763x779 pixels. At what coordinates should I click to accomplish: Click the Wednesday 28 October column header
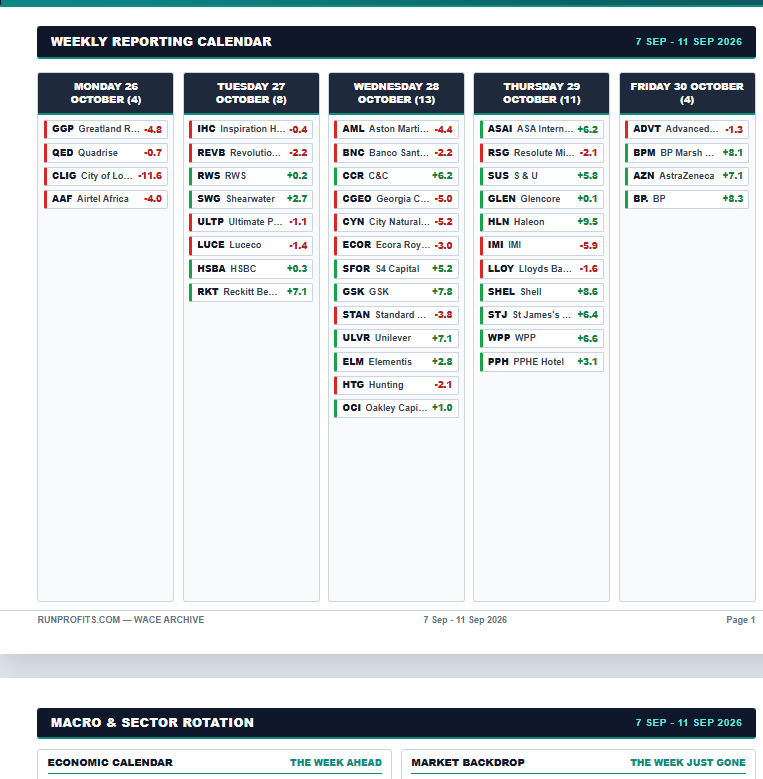click(396, 93)
